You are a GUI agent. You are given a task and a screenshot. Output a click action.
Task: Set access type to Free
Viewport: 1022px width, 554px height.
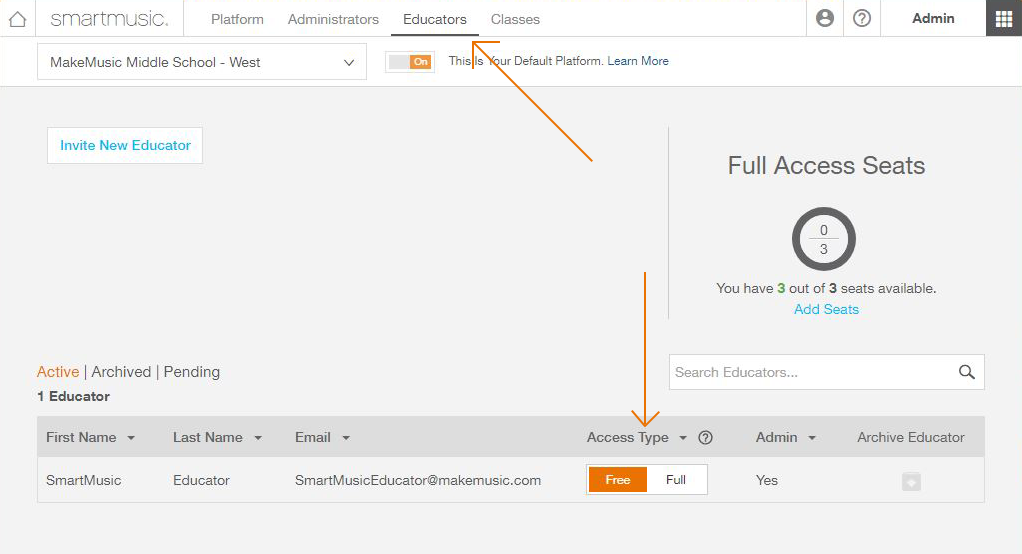617,480
